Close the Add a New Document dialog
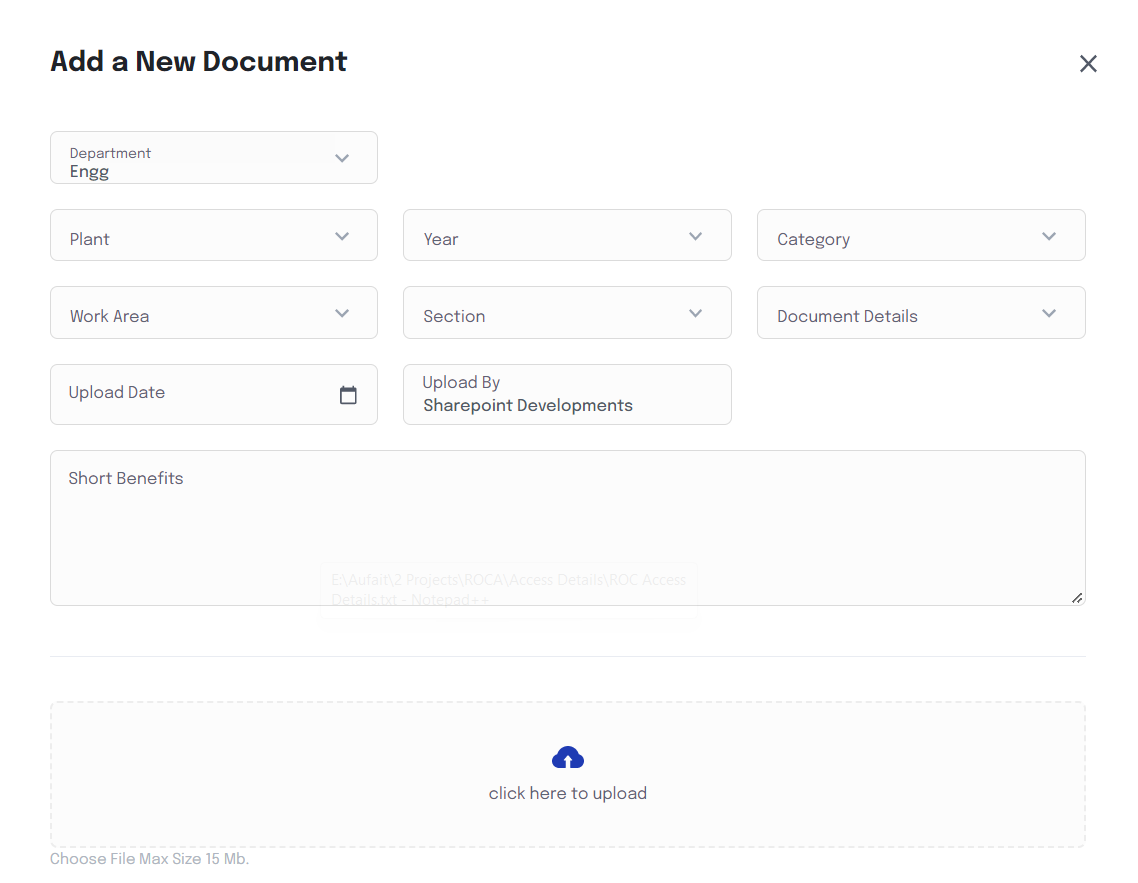Image resolution: width=1138 pixels, height=883 pixels. [x=1088, y=63]
